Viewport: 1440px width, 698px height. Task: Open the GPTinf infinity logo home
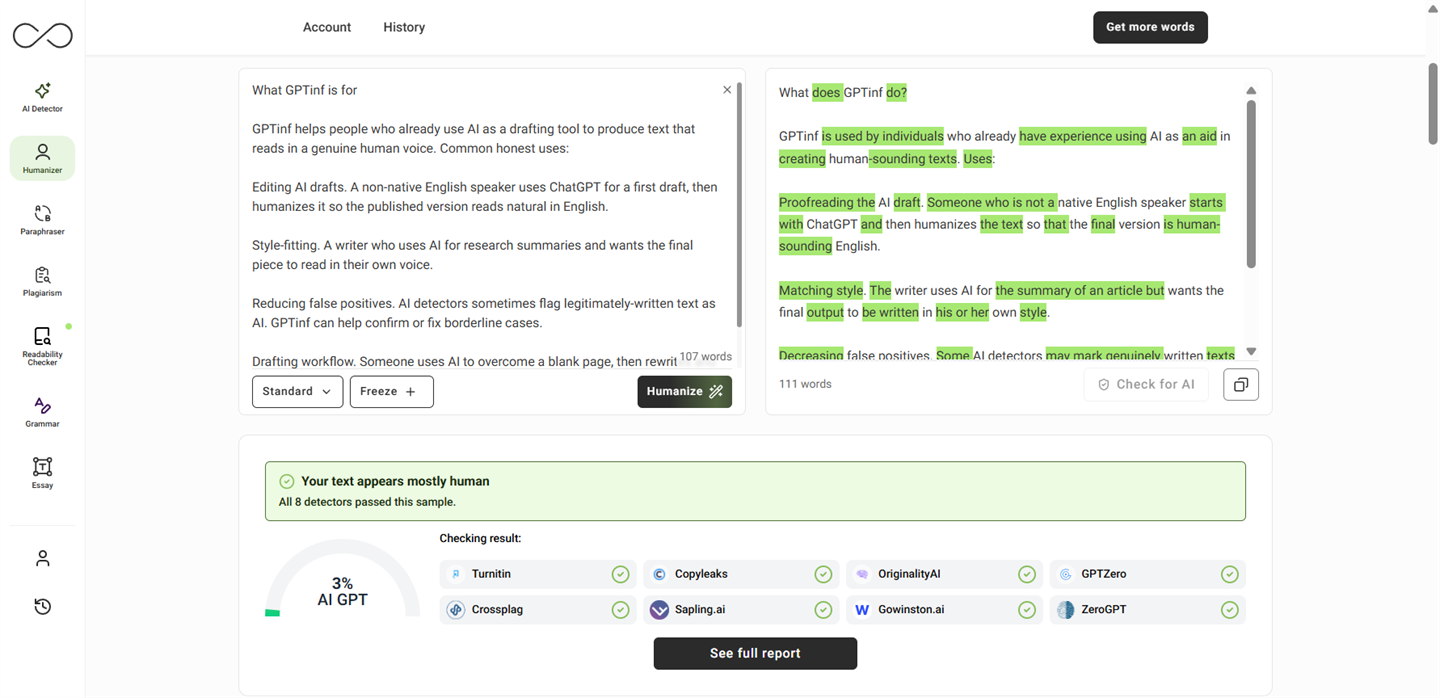coord(42,35)
